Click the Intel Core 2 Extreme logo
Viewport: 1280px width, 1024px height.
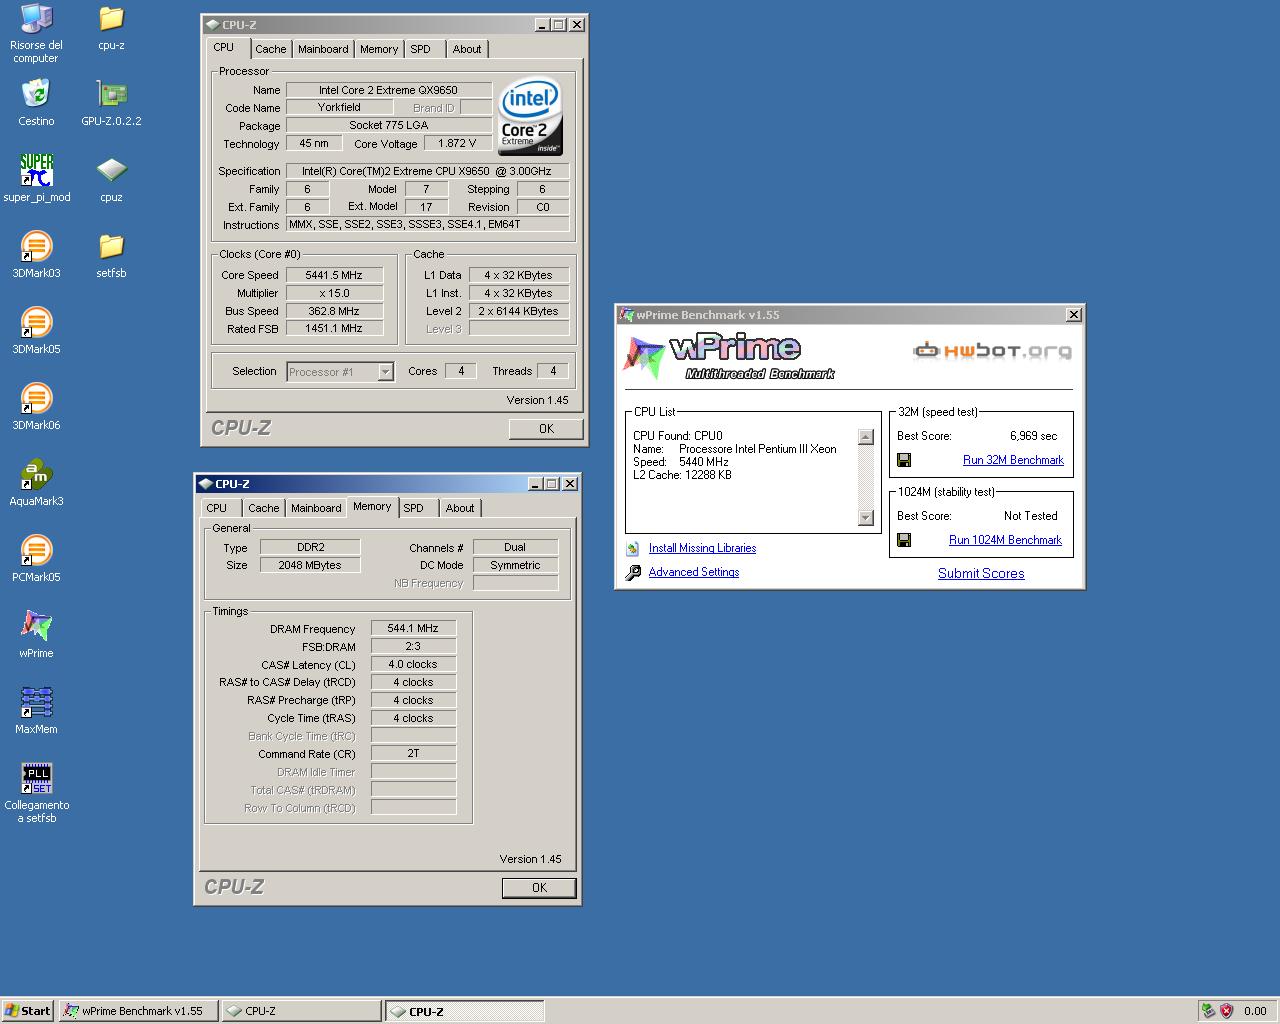pos(530,116)
